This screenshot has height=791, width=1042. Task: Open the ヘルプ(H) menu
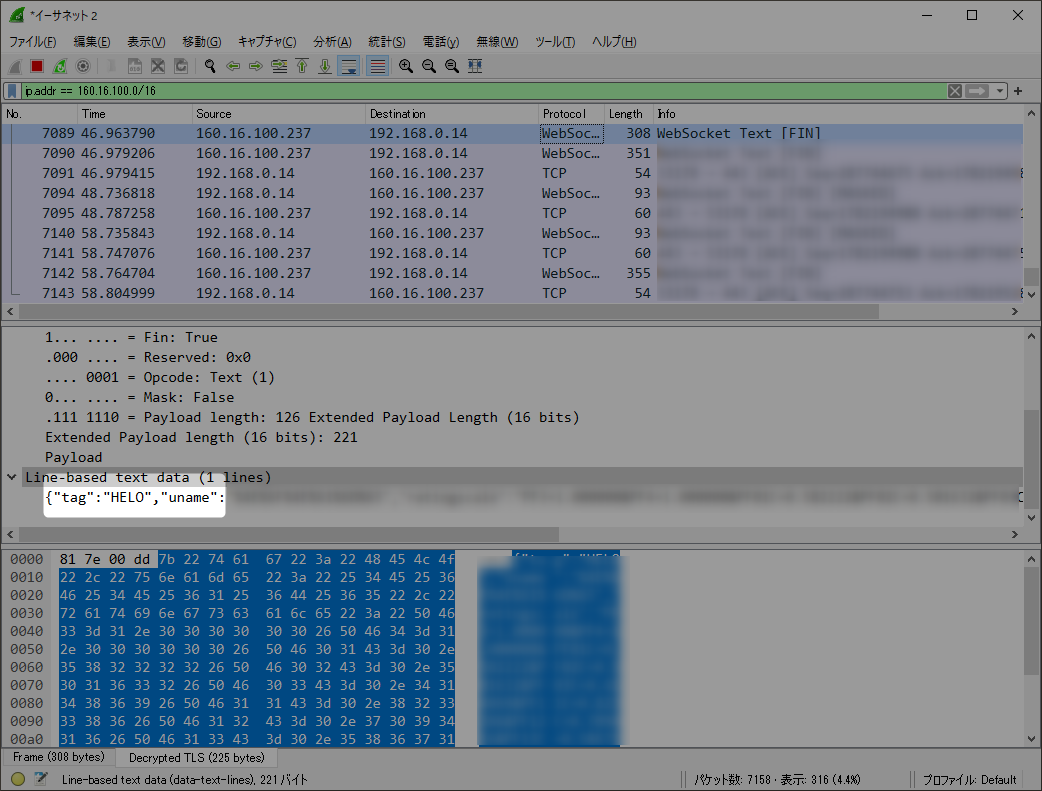coord(614,41)
